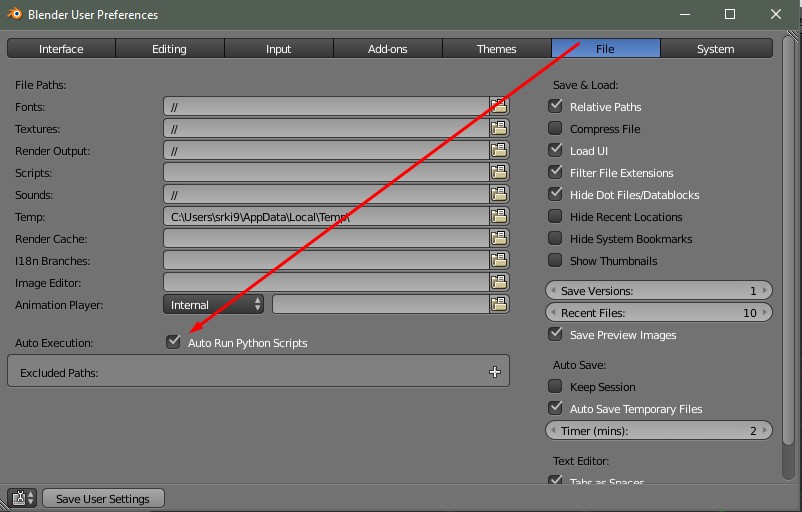Screen dimensions: 802x512
Task: Browse for the Scripts folder
Action: (499, 173)
